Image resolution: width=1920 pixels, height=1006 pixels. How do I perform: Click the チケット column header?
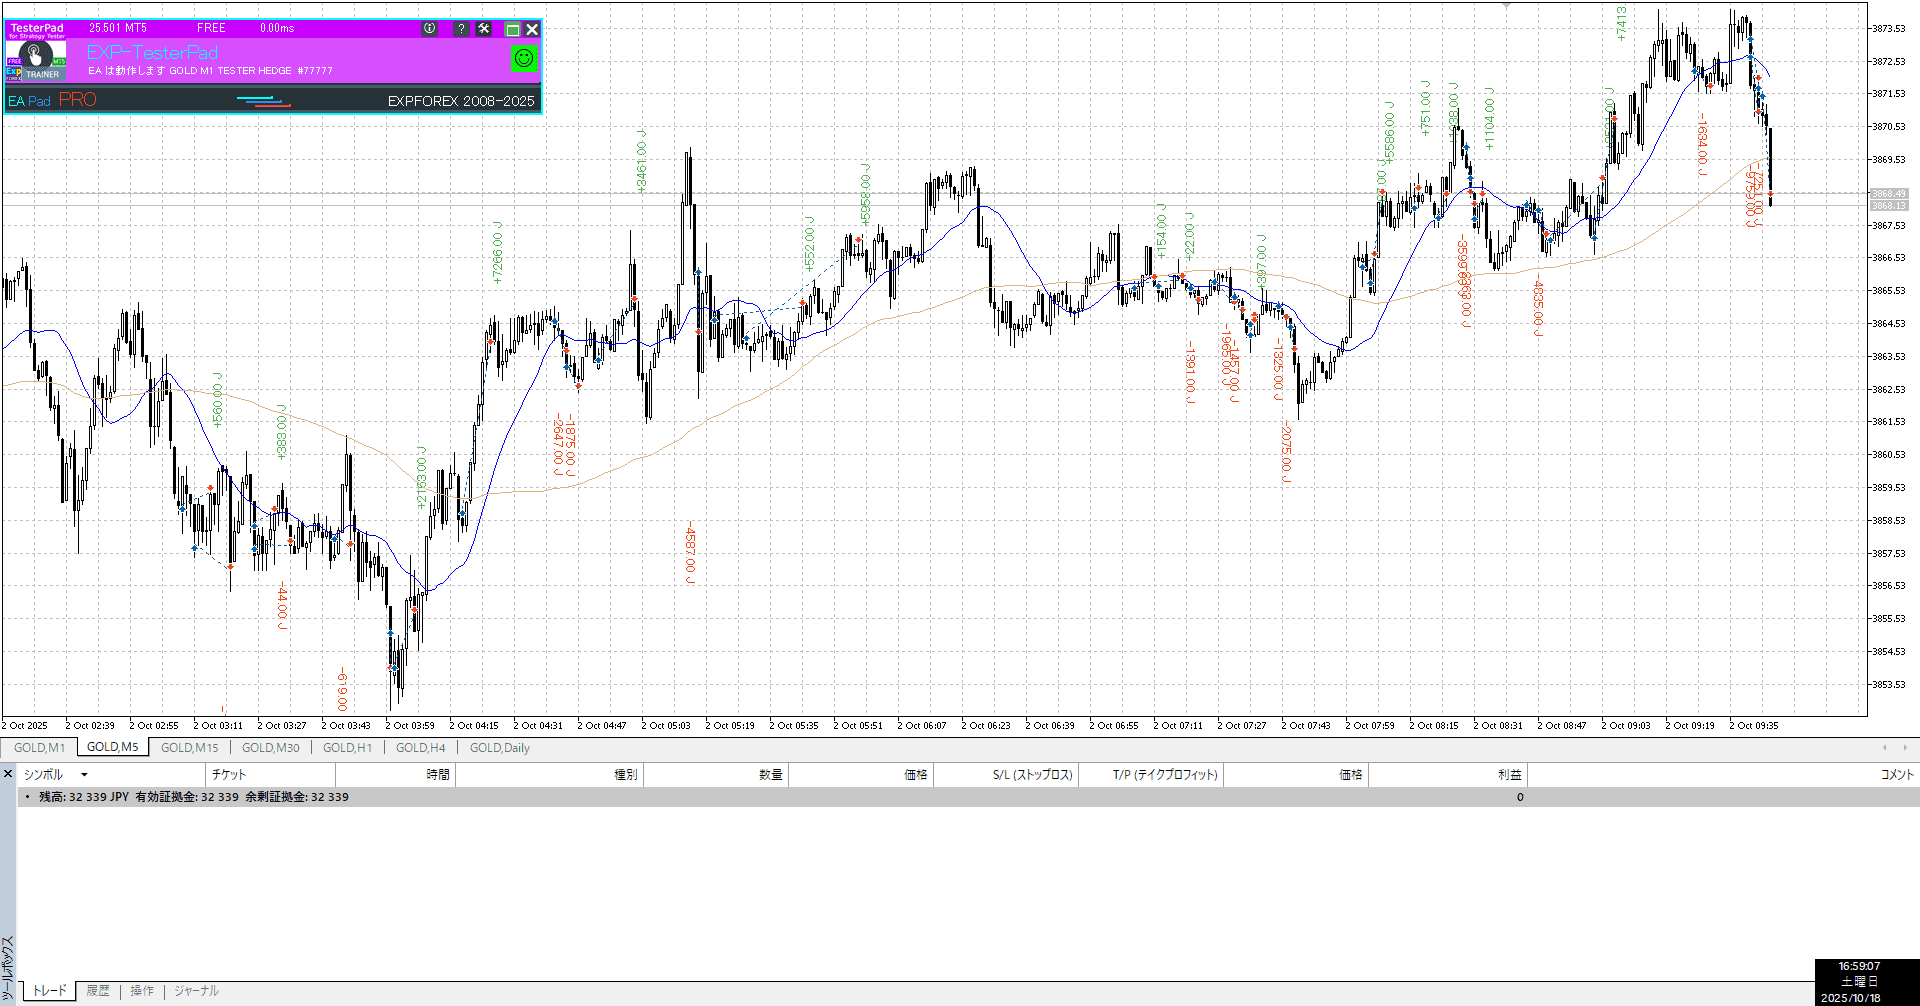point(229,775)
